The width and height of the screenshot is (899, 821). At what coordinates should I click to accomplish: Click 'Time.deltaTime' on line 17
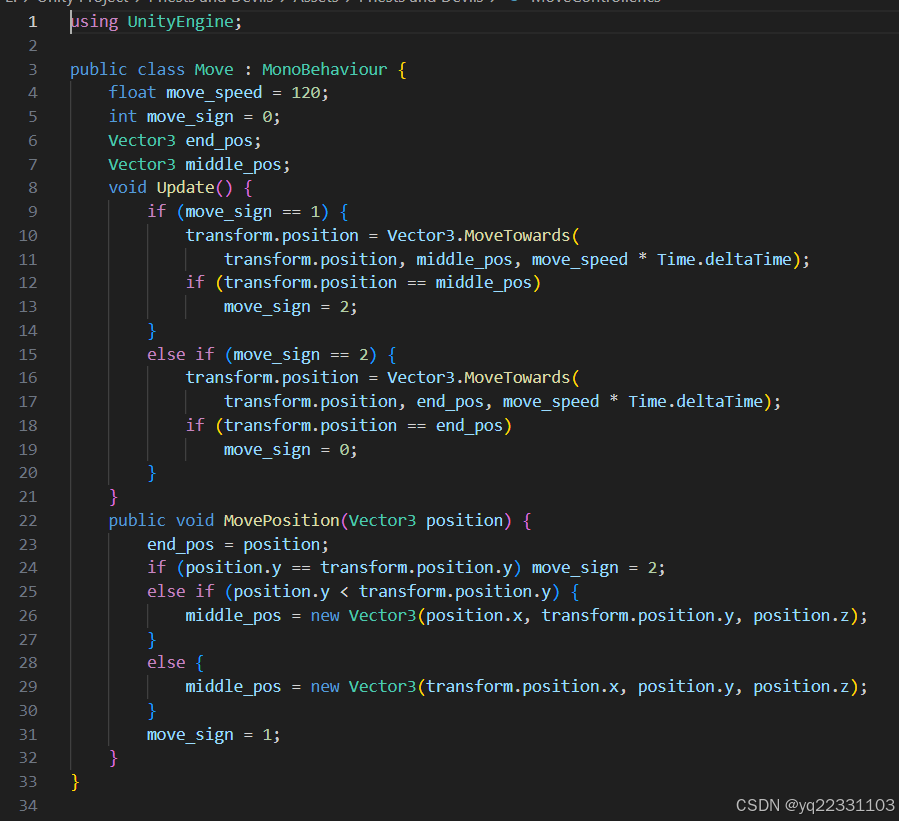click(x=695, y=401)
